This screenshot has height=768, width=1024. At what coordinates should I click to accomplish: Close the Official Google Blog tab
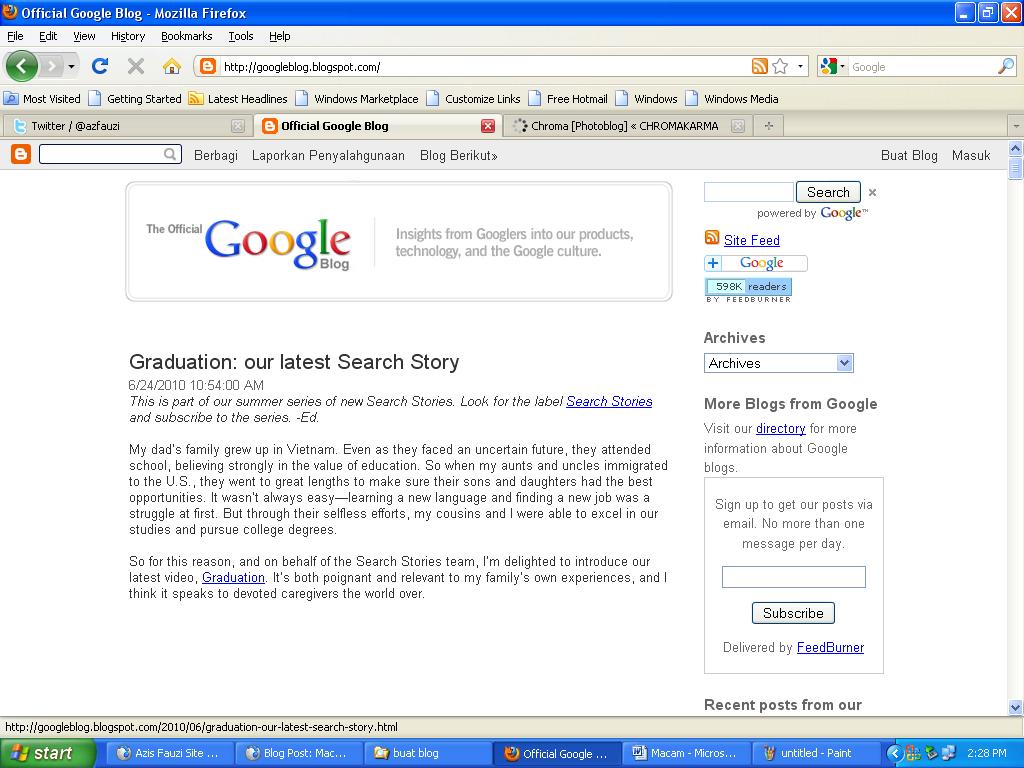click(487, 126)
